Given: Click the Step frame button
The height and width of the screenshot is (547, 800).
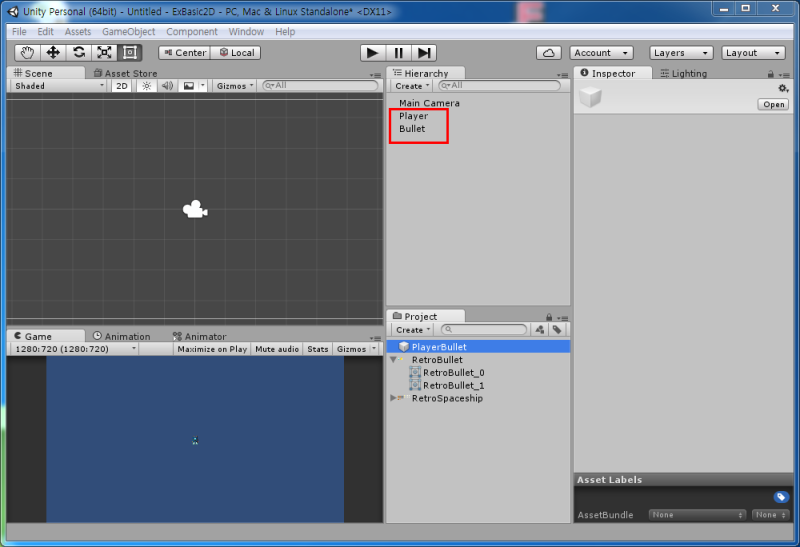Looking at the screenshot, I should click(x=423, y=53).
